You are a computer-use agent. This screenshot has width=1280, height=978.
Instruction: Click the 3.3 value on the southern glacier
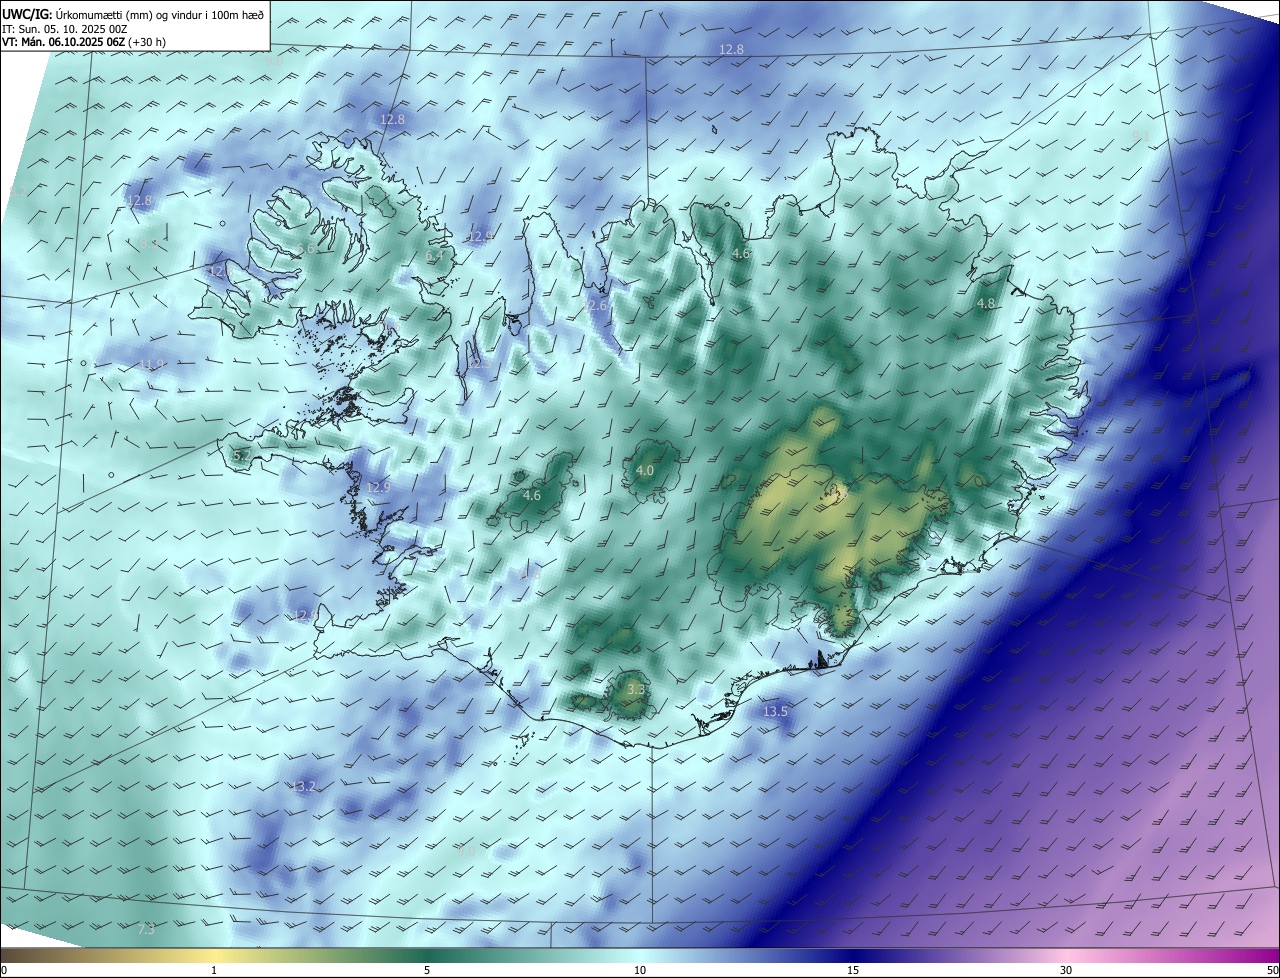click(636, 690)
